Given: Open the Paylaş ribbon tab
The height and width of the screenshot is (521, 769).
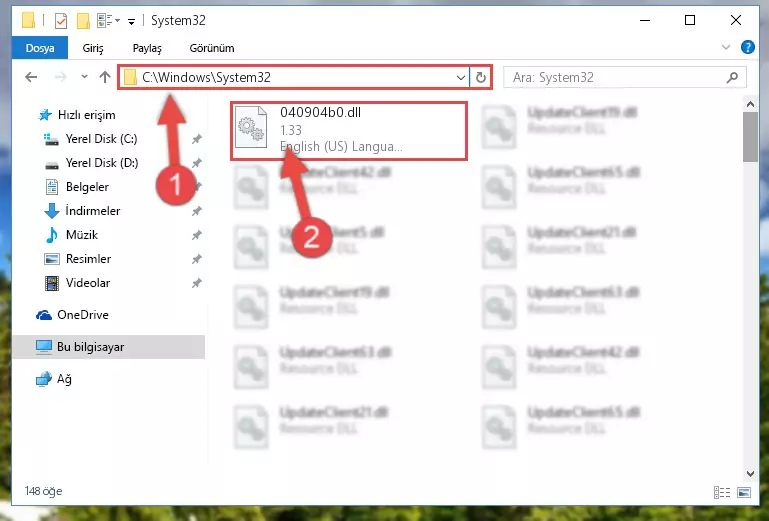Looking at the screenshot, I should coord(147,48).
